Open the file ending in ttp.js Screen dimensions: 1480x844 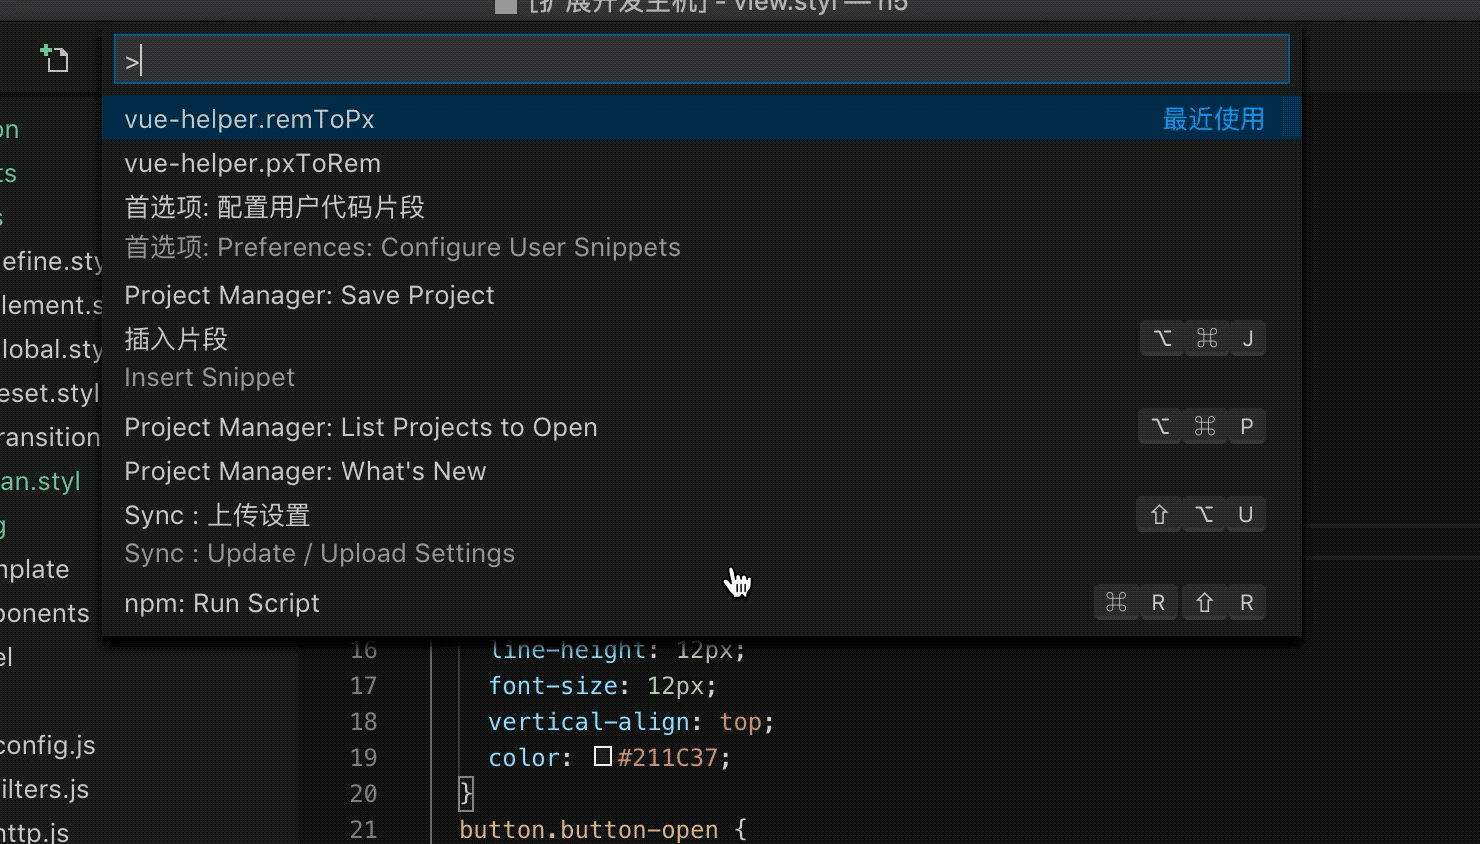(35, 832)
